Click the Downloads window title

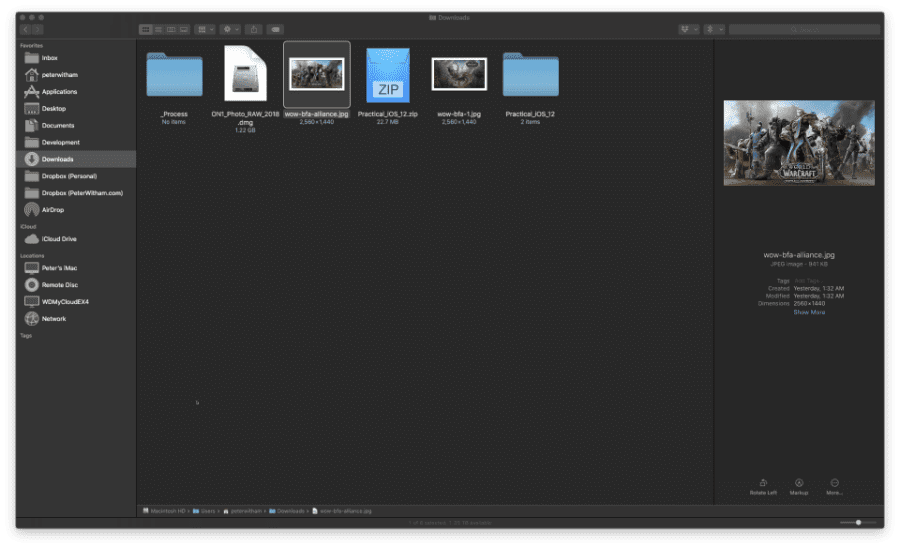tap(449, 18)
